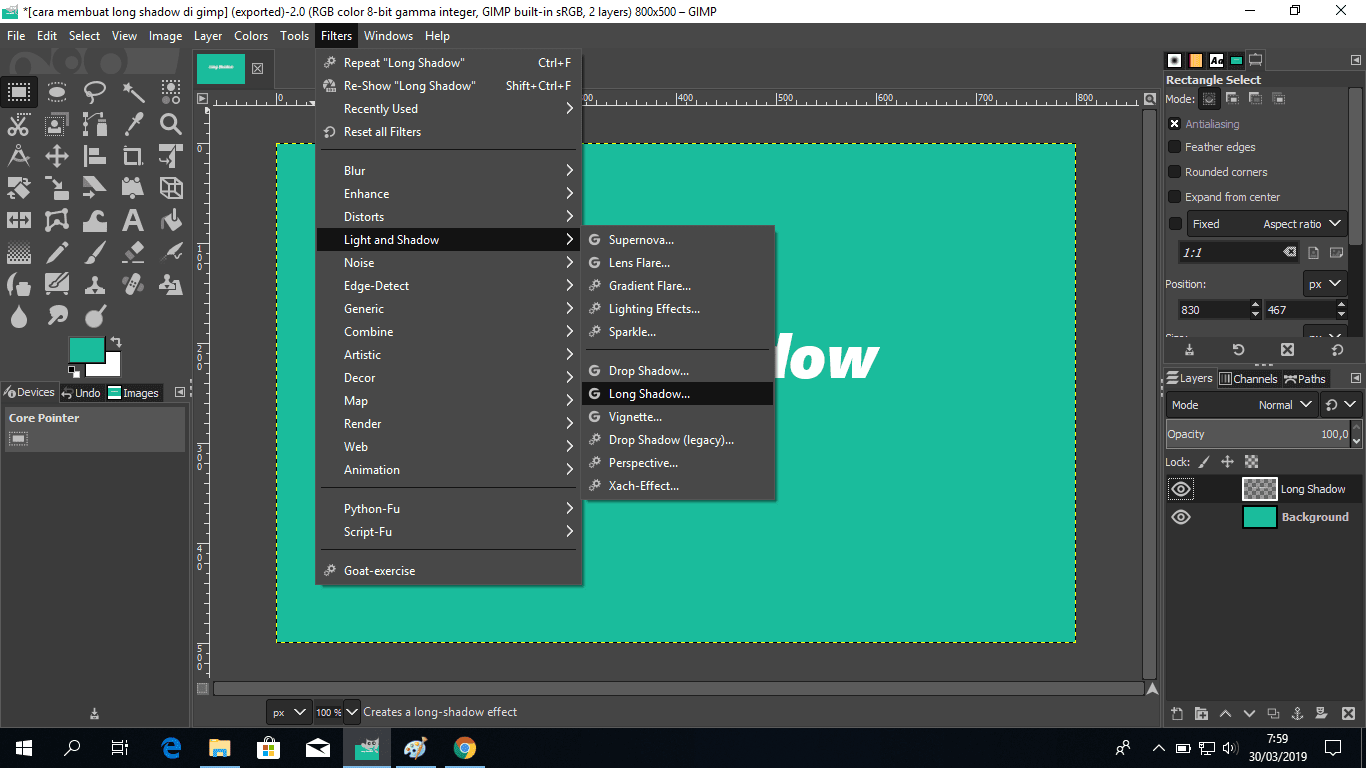Check the Fixed aspect ratio checkbox
Screen dimensions: 1366x768
point(1175,224)
